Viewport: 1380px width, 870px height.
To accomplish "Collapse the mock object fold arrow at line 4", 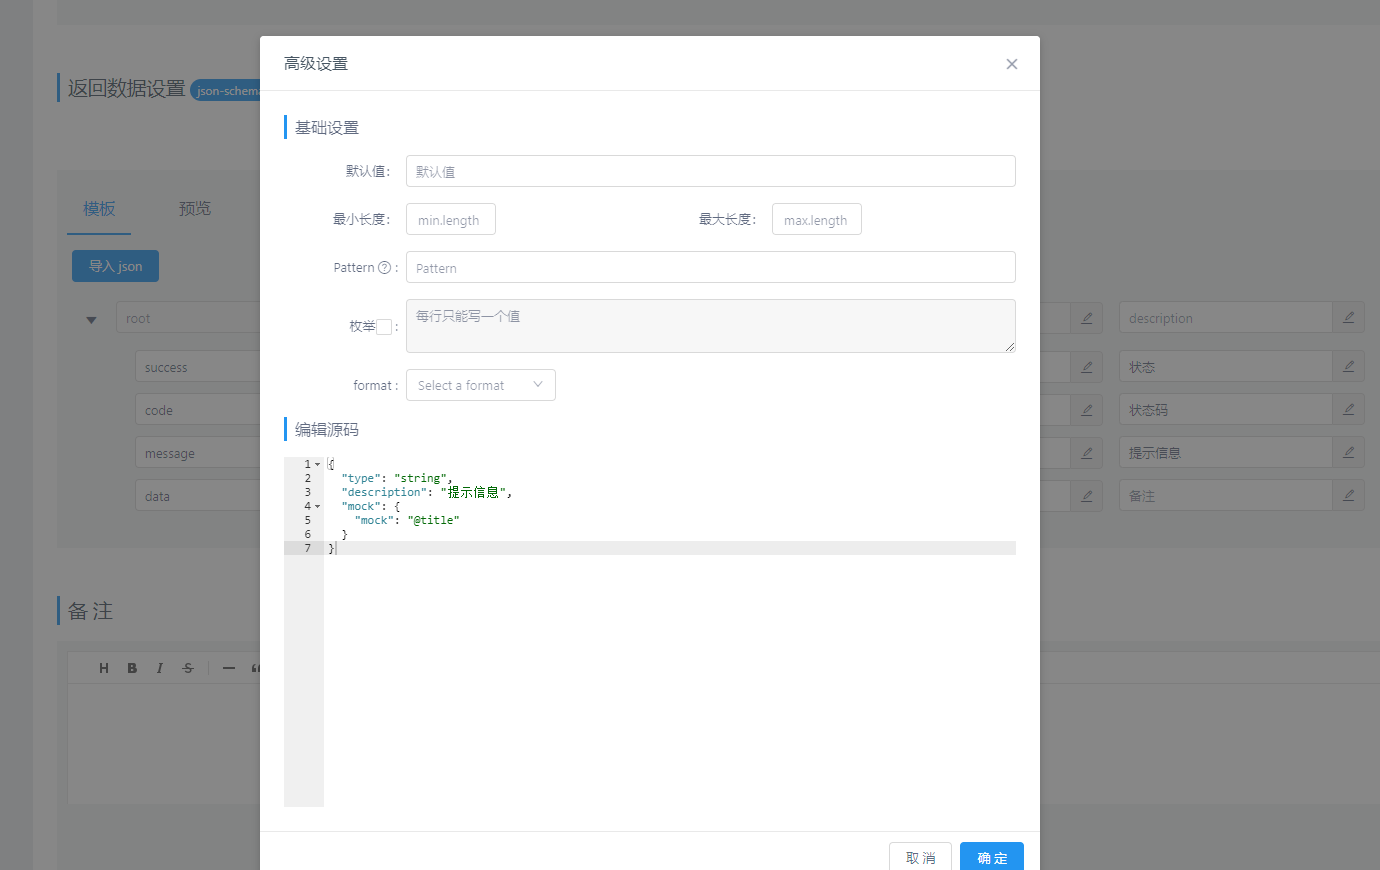I will pos(317,506).
